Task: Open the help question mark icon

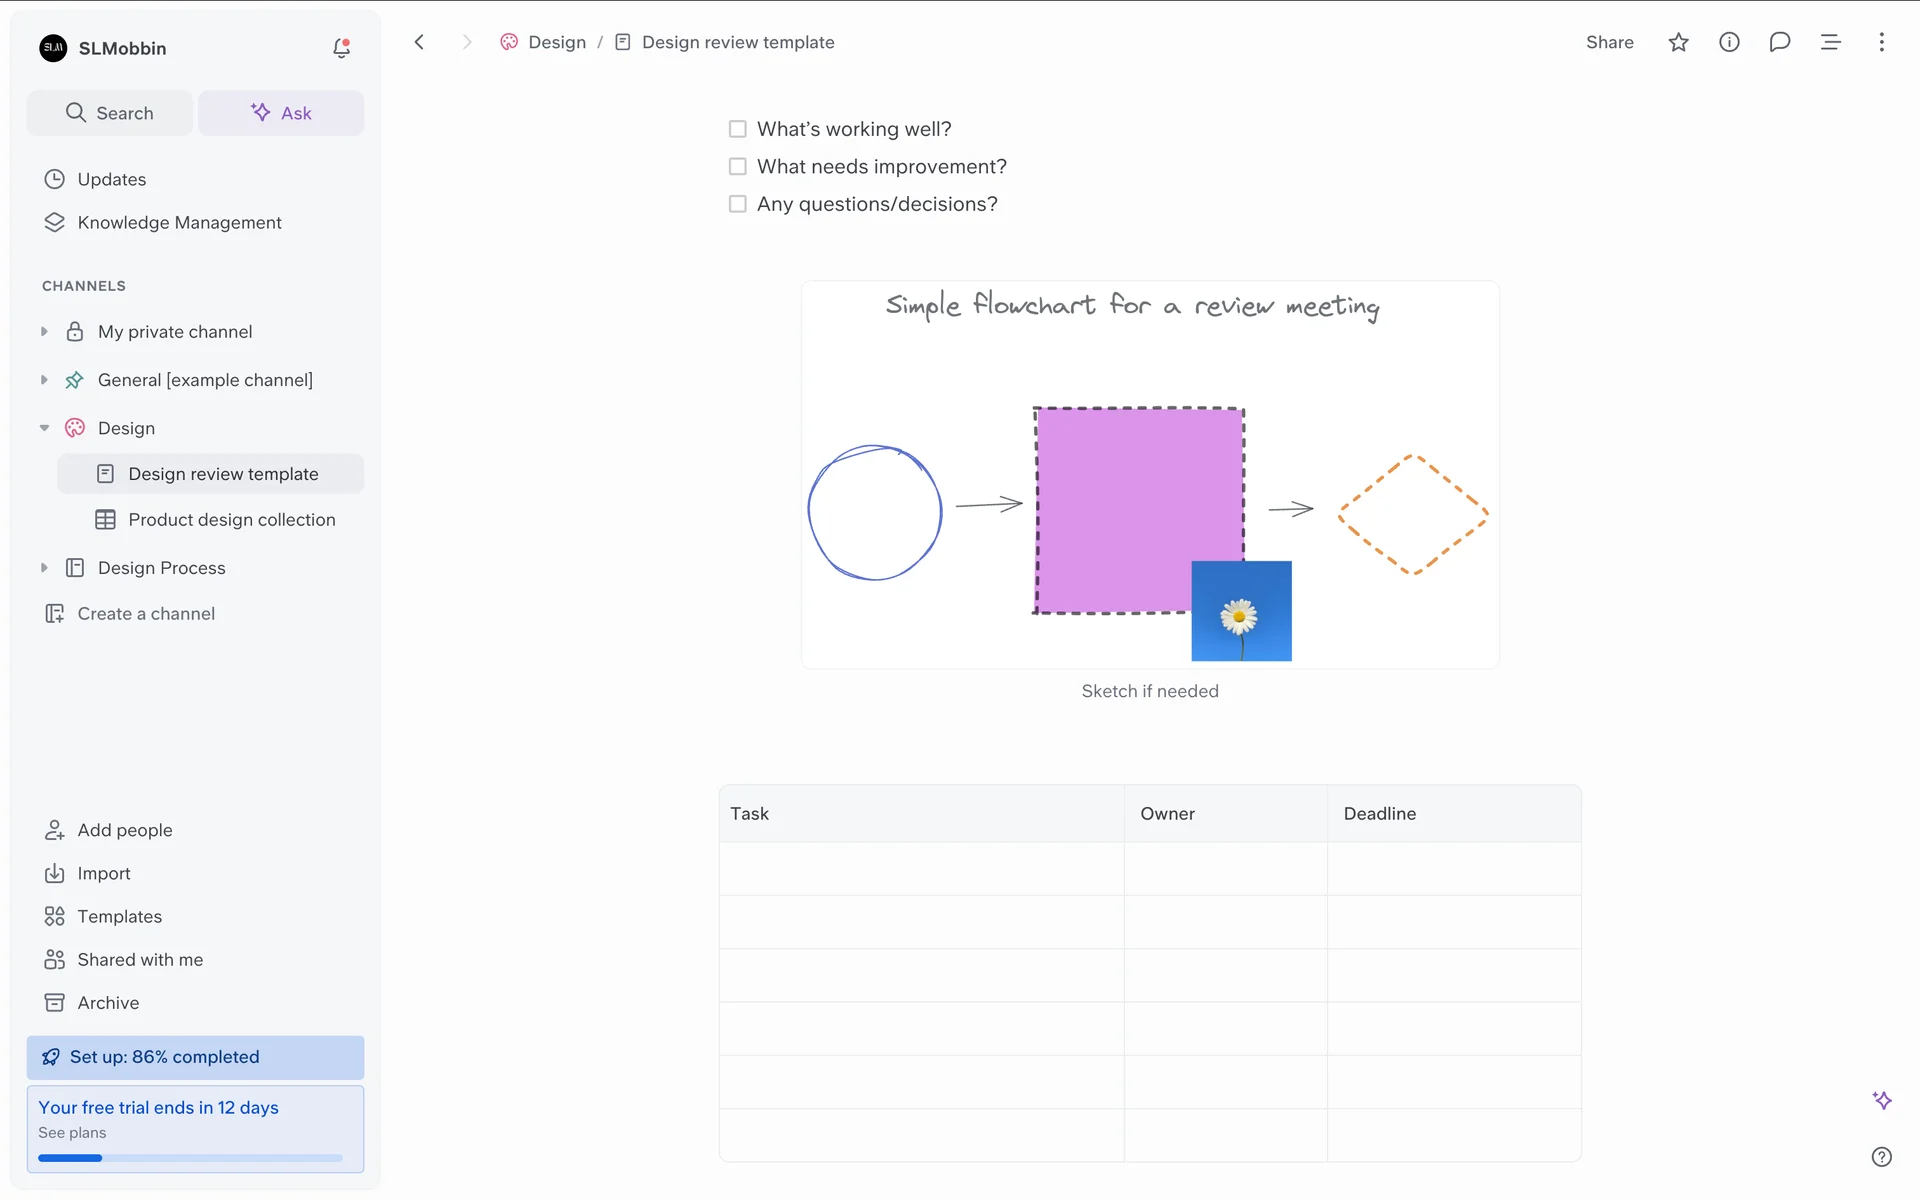Action: tap(1881, 1157)
